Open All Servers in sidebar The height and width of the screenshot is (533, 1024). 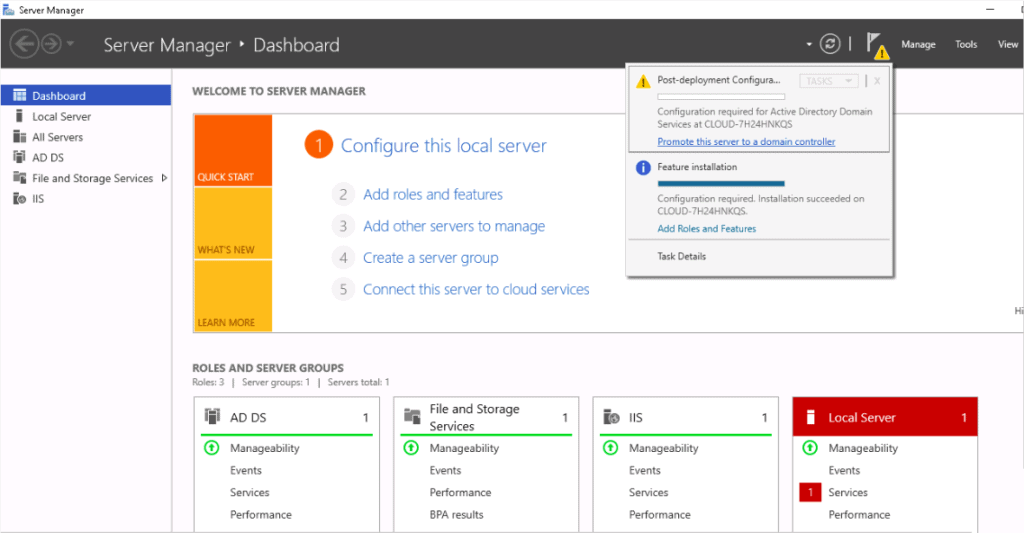(x=57, y=137)
